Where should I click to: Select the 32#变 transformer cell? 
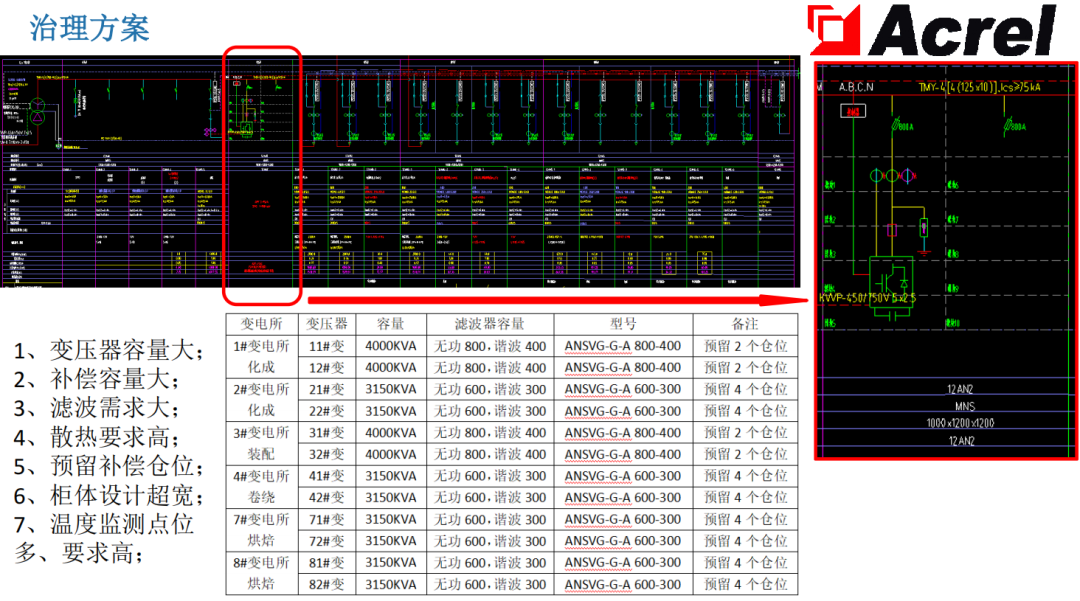[x=326, y=454]
